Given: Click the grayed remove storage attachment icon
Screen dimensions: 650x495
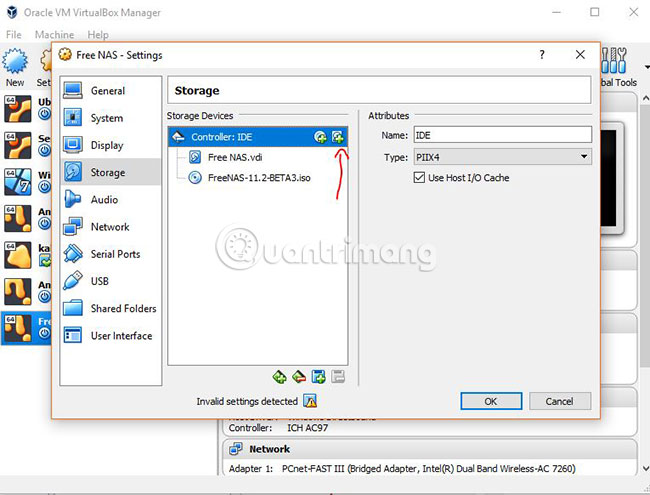Looking at the screenshot, I should click(338, 377).
